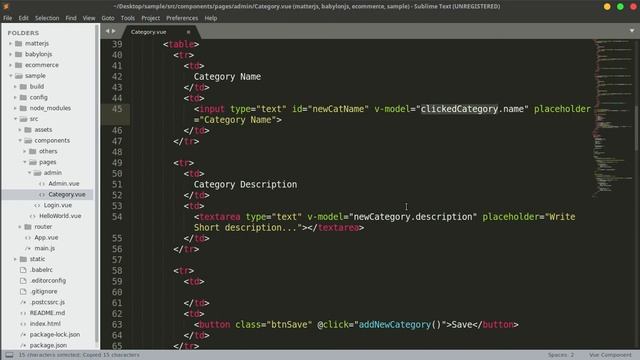Open HelloWorld.vue in sidebar
This screenshot has height=360, width=640.
tap(60, 216)
